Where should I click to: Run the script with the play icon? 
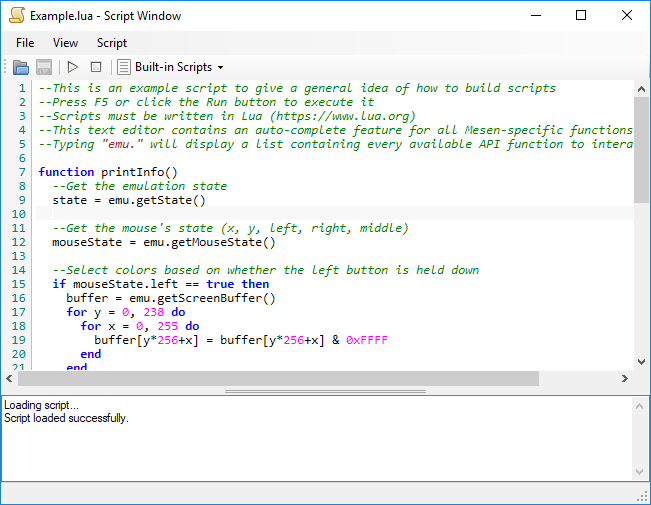73,67
